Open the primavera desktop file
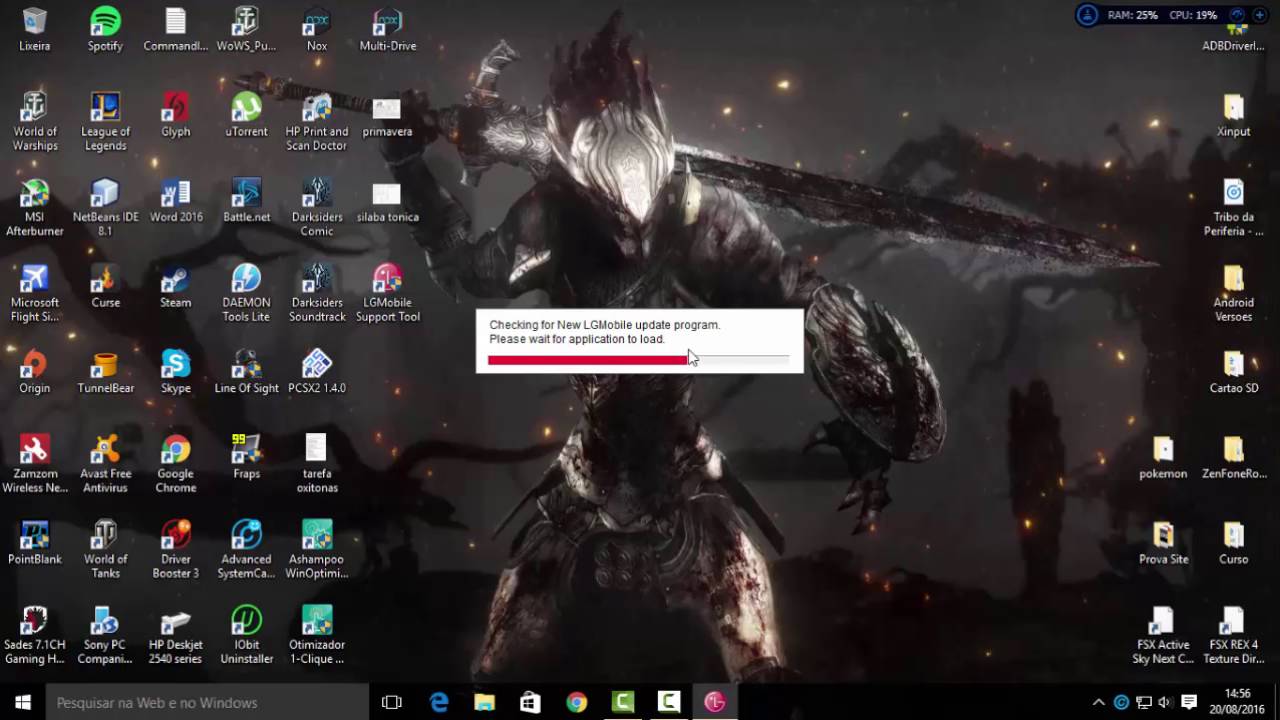The image size is (1280, 720). [388, 115]
